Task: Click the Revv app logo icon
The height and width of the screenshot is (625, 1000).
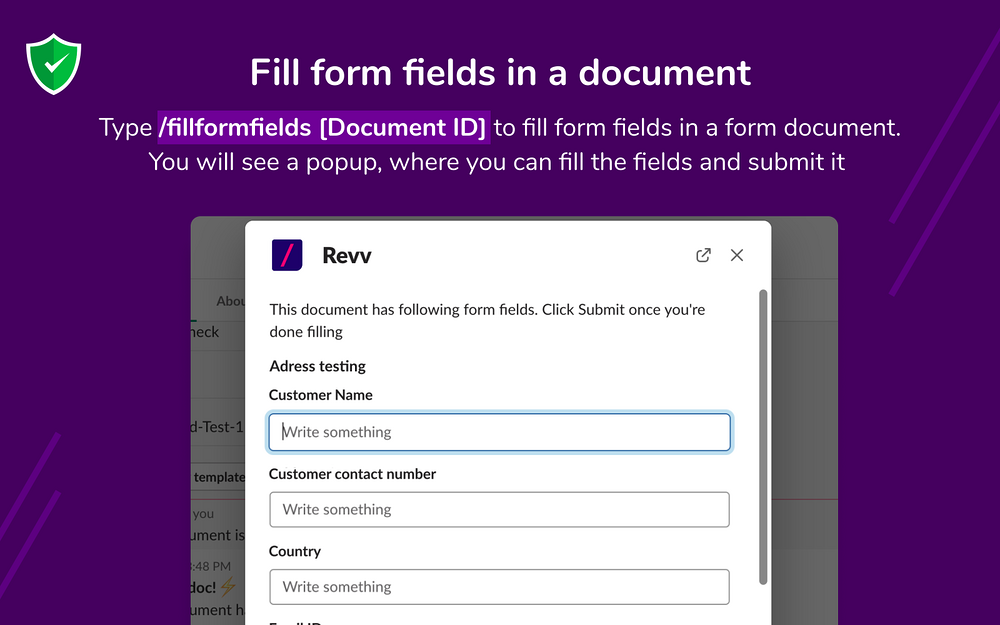Action: pyautogui.click(x=287, y=255)
